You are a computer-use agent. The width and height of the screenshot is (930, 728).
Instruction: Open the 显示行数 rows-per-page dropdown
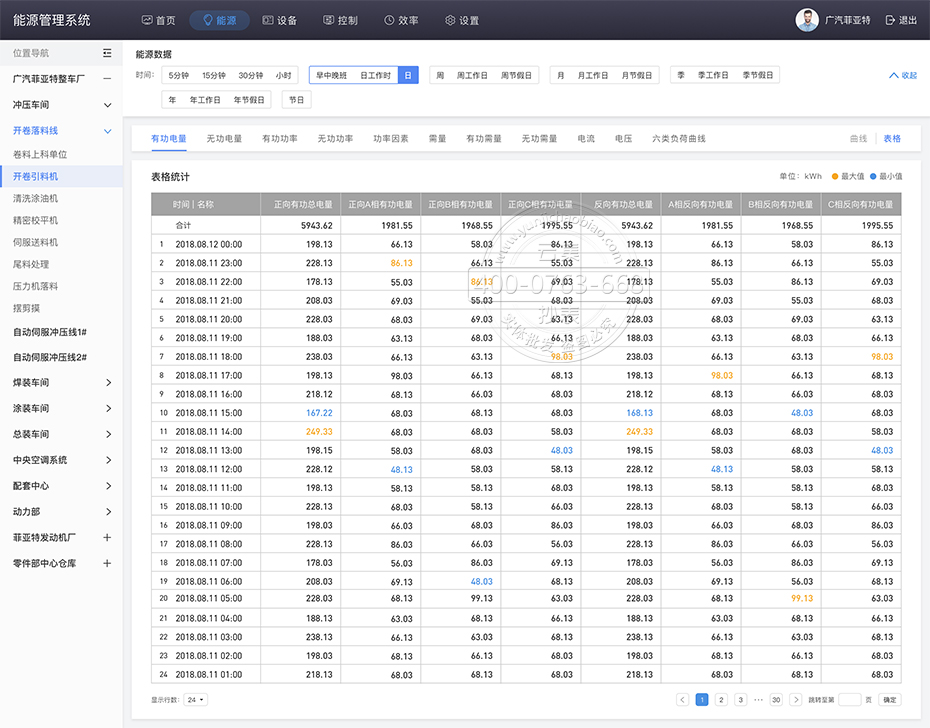[196, 700]
